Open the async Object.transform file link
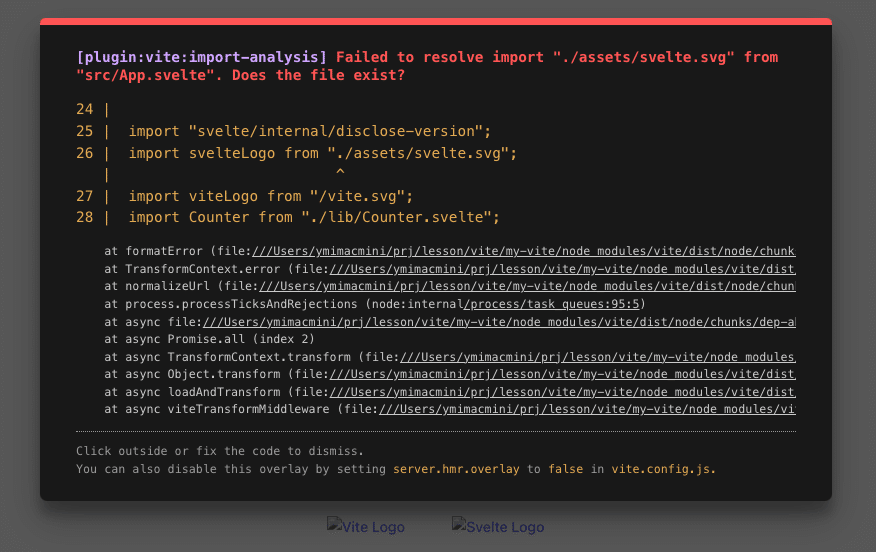The height and width of the screenshot is (552, 876). click(x=563, y=374)
